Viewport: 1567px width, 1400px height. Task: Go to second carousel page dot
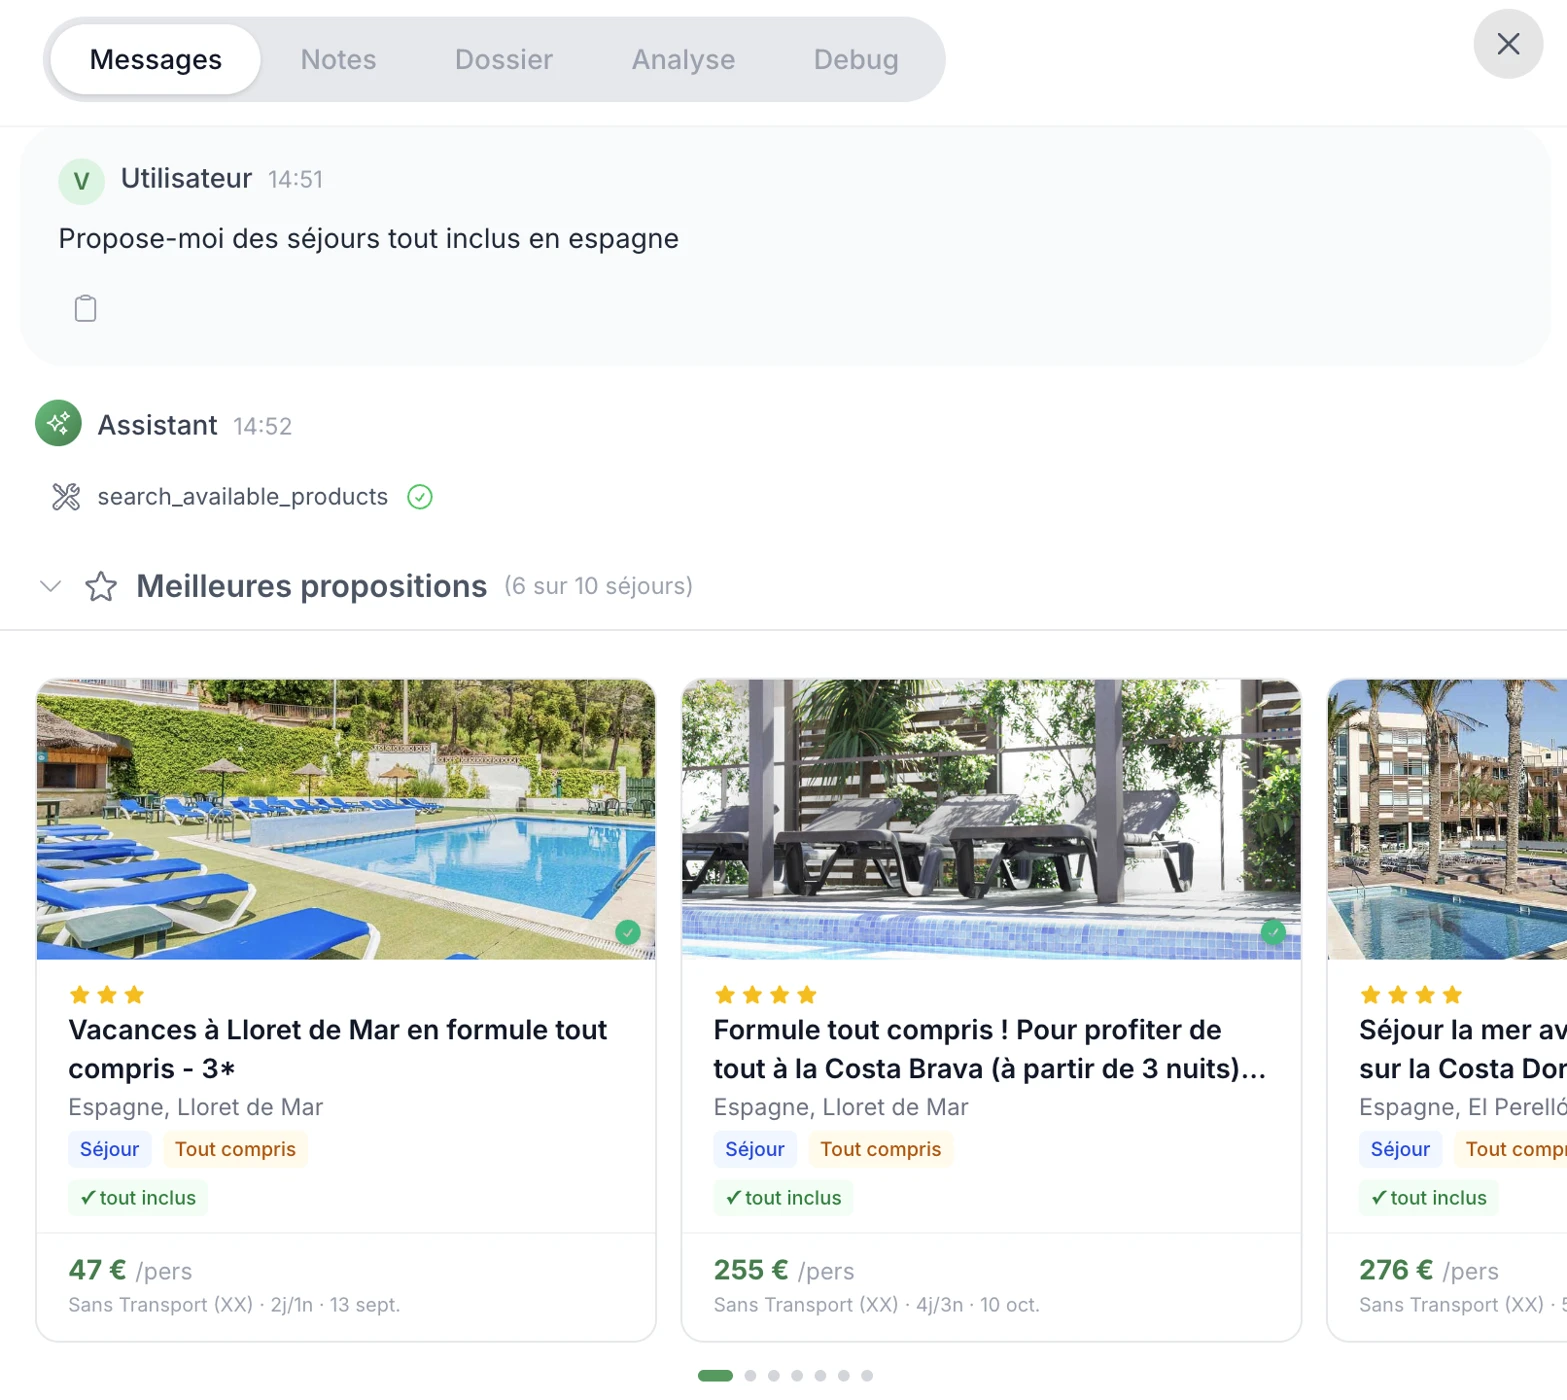(750, 1376)
